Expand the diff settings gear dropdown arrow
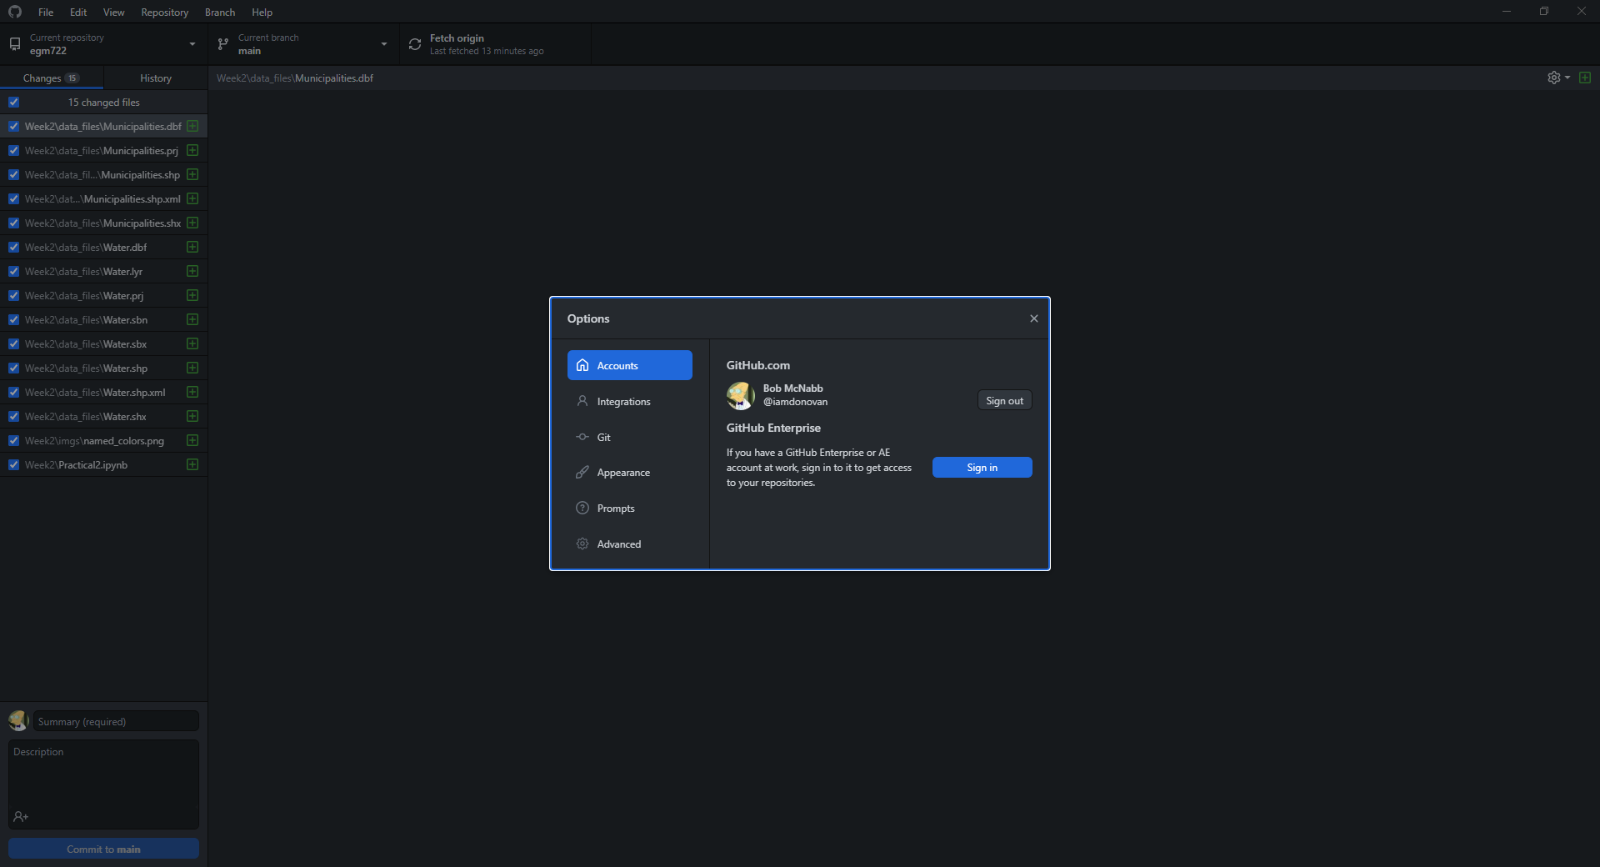The height and width of the screenshot is (867, 1600). click(1567, 78)
